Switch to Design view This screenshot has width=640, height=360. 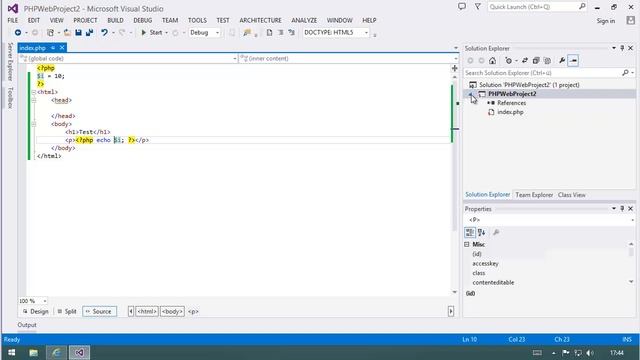[x=36, y=311]
